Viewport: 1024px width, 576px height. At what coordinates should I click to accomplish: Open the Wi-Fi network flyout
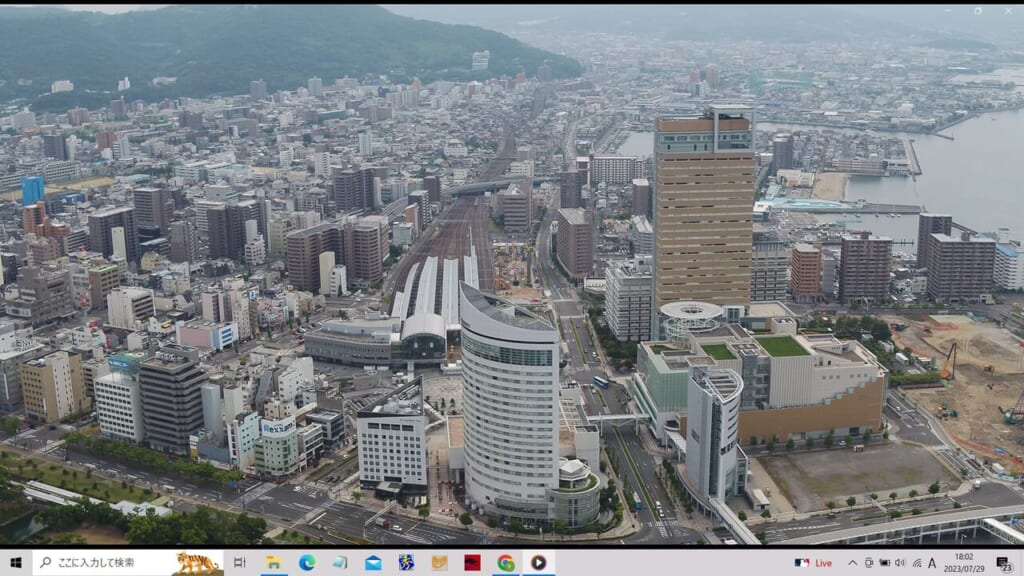click(916, 562)
